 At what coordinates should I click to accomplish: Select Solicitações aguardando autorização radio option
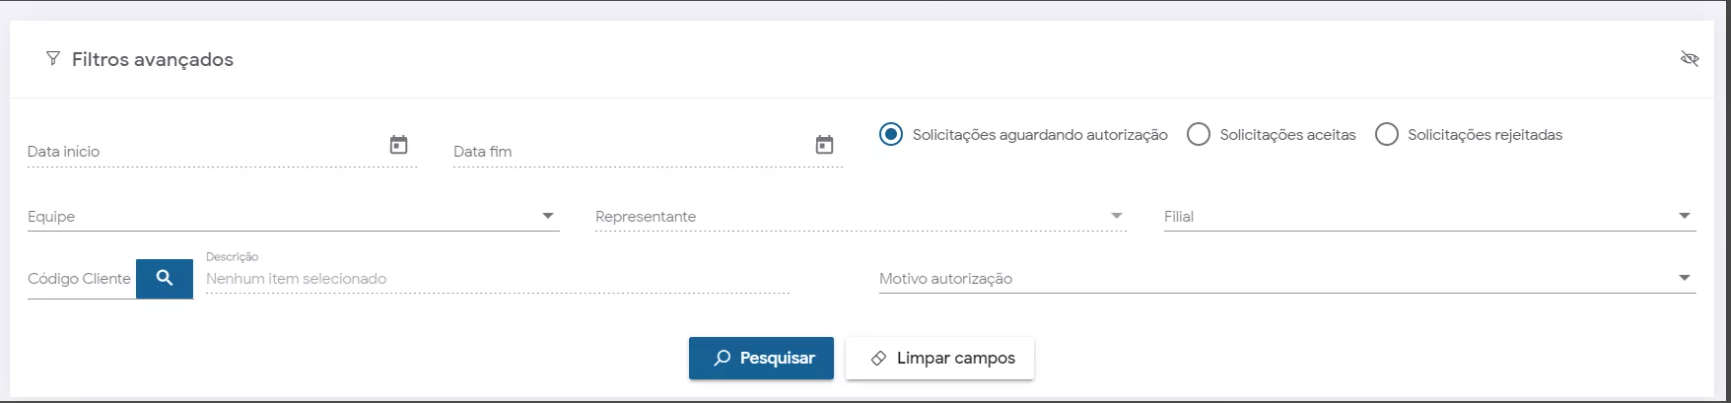pyautogui.click(x=890, y=134)
